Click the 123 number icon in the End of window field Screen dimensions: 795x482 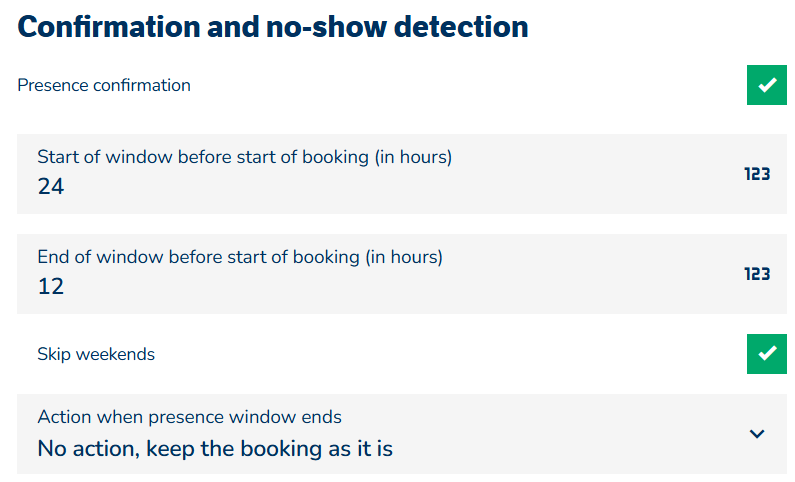(x=757, y=274)
